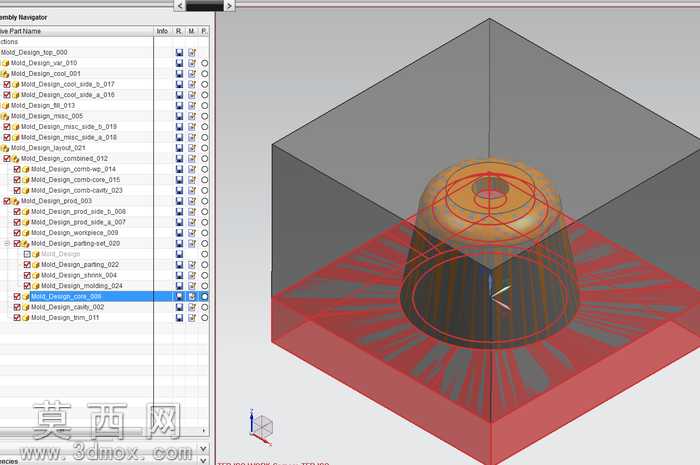
Task: Click the right scroll arrow at top
Action: coord(229,6)
